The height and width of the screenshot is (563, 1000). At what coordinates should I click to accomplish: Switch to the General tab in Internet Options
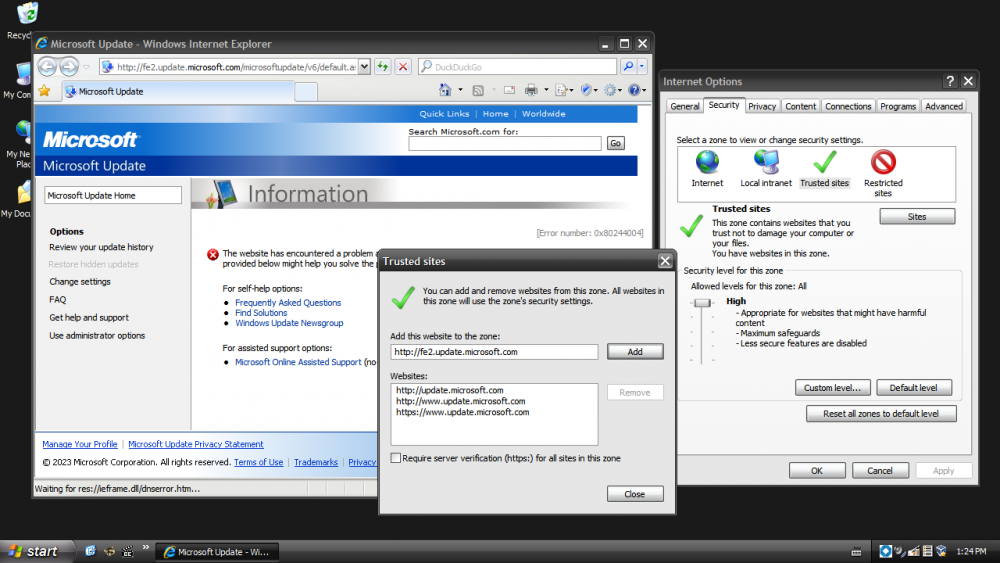pos(685,106)
